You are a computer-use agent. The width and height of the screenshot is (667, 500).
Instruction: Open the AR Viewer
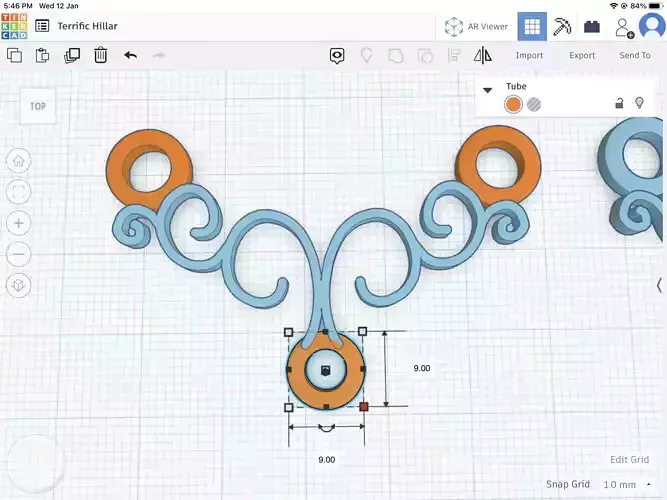(x=476, y=27)
